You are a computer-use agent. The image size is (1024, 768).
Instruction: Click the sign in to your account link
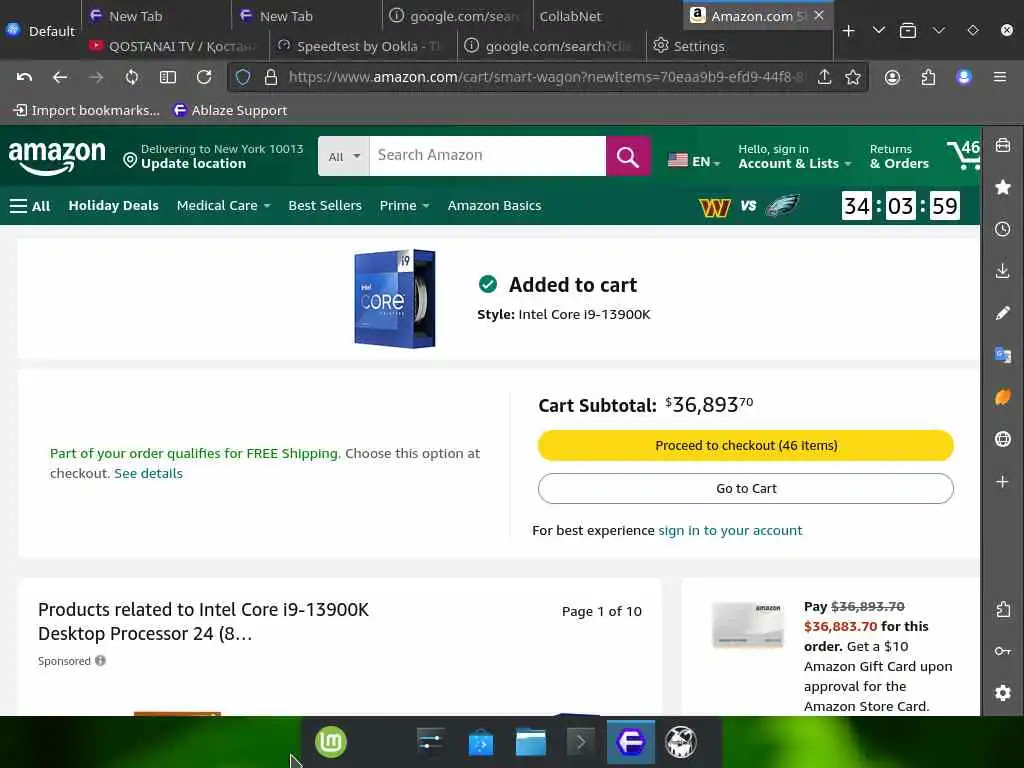coord(730,530)
